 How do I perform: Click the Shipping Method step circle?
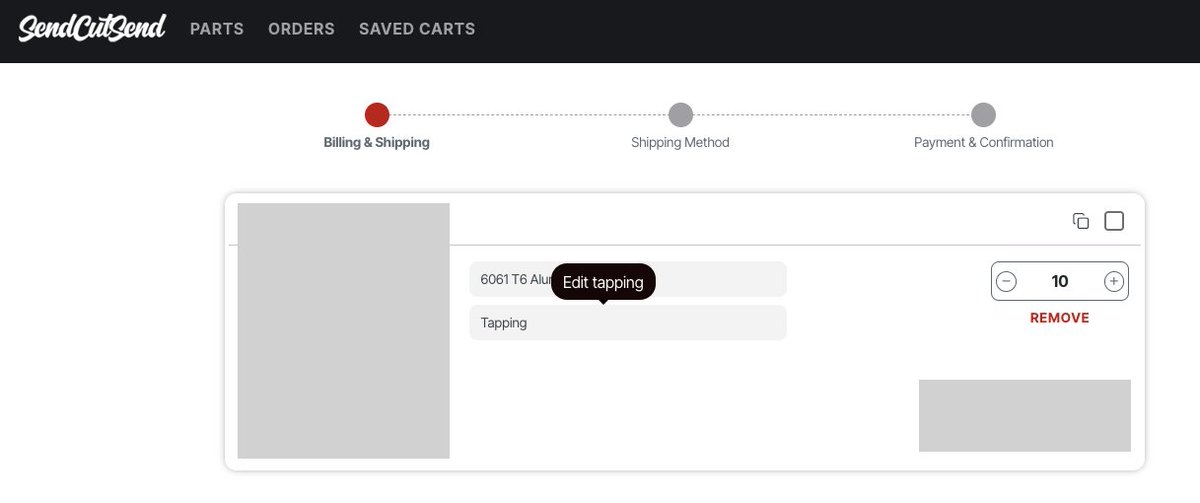[x=680, y=115]
